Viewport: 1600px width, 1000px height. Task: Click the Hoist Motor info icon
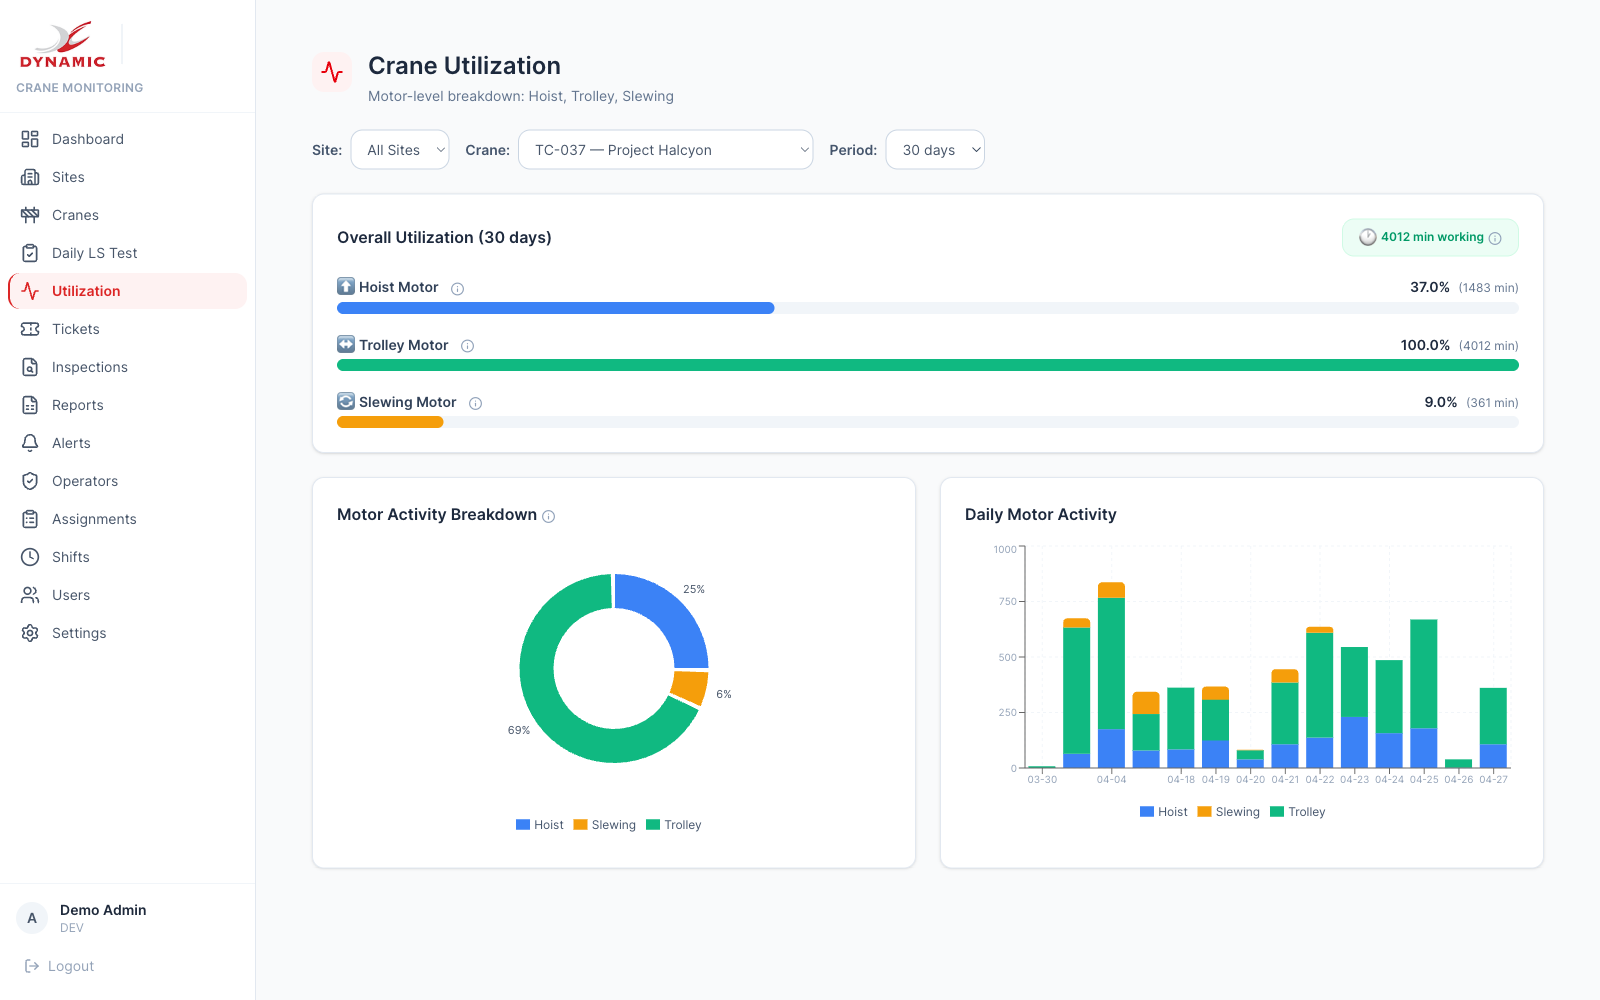pos(457,288)
